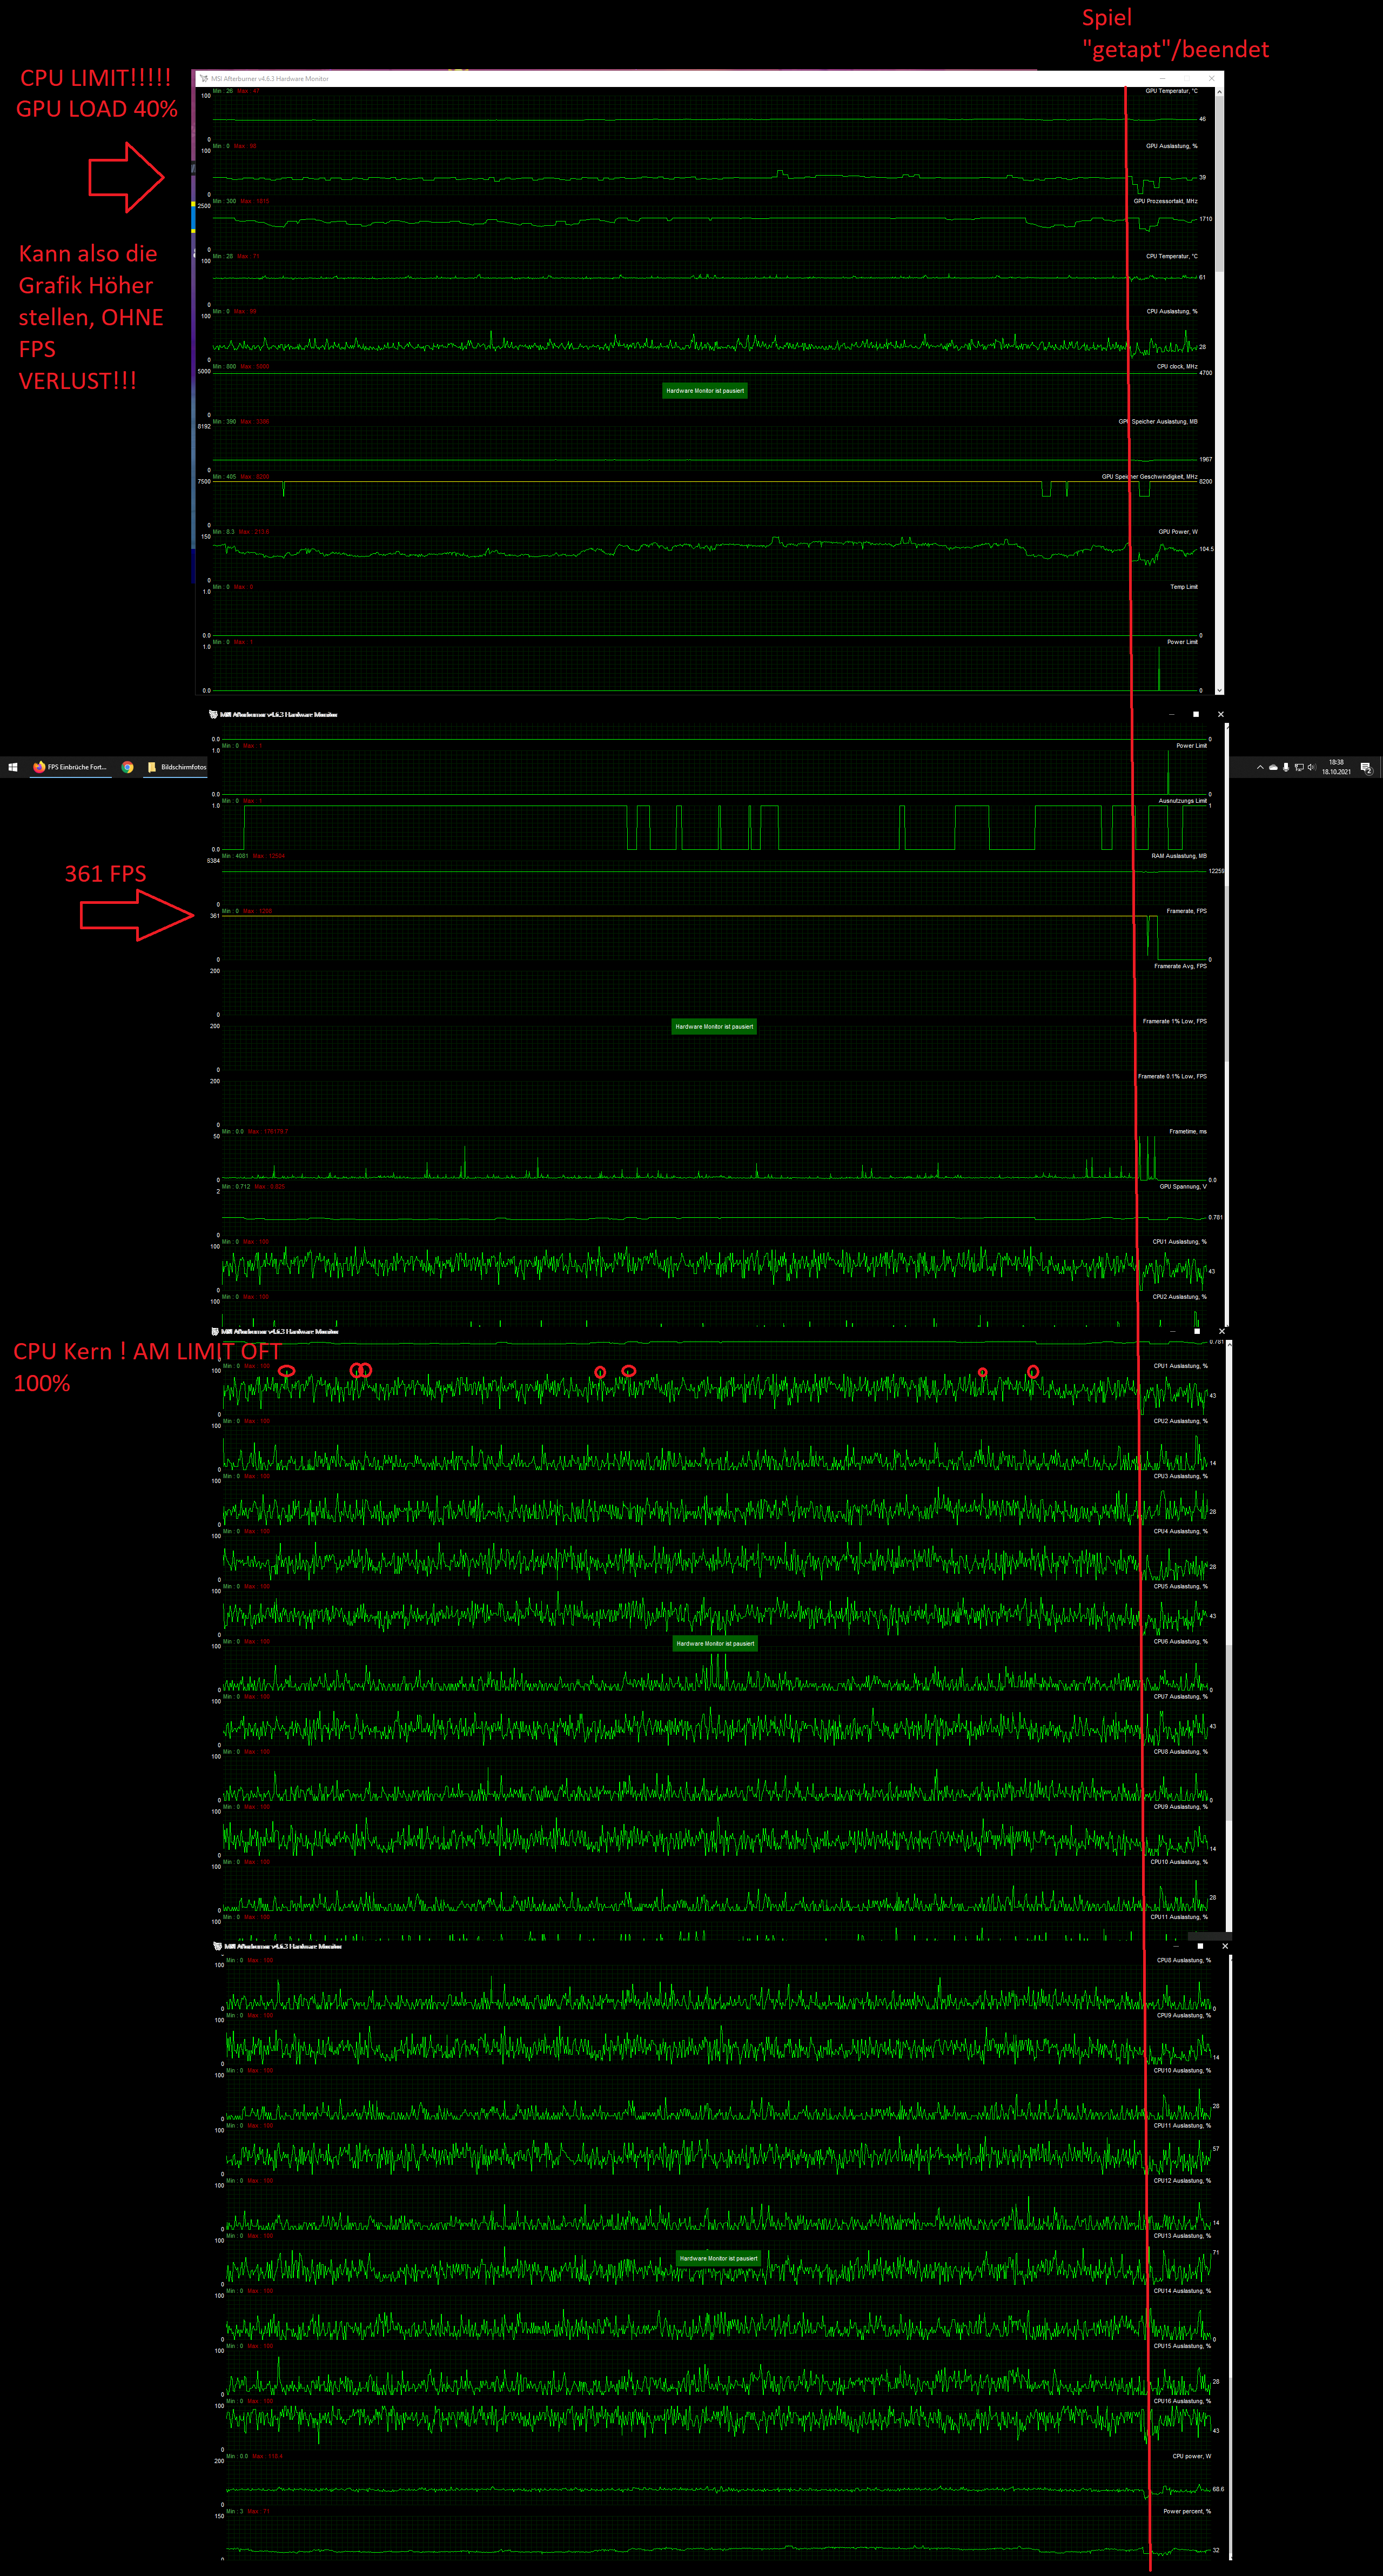Click the microphone icon in system tray
The height and width of the screenshot is (2576, 1383).
[1286, 767]
